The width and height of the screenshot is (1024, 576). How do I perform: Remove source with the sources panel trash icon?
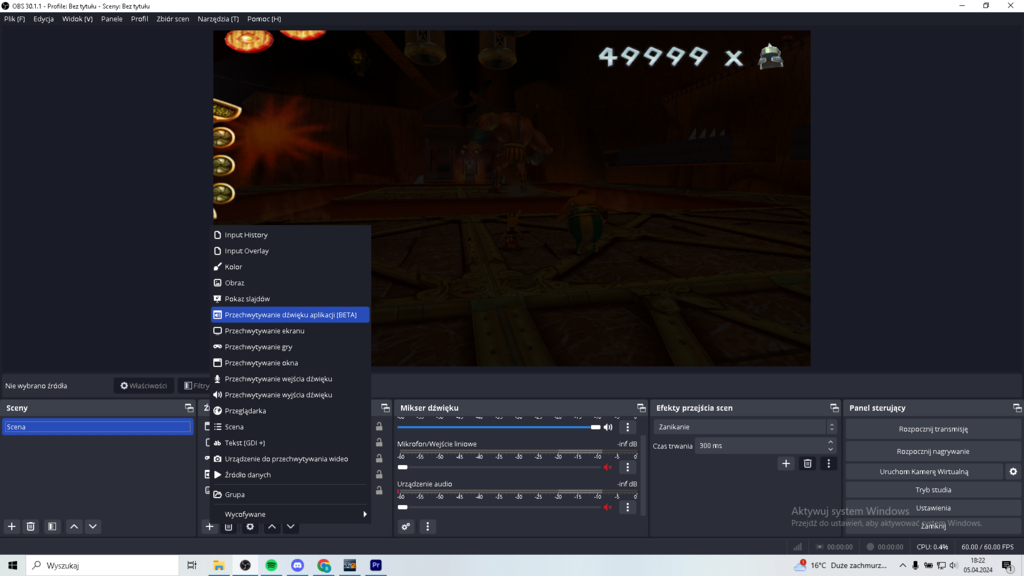(x=229, y=527)
